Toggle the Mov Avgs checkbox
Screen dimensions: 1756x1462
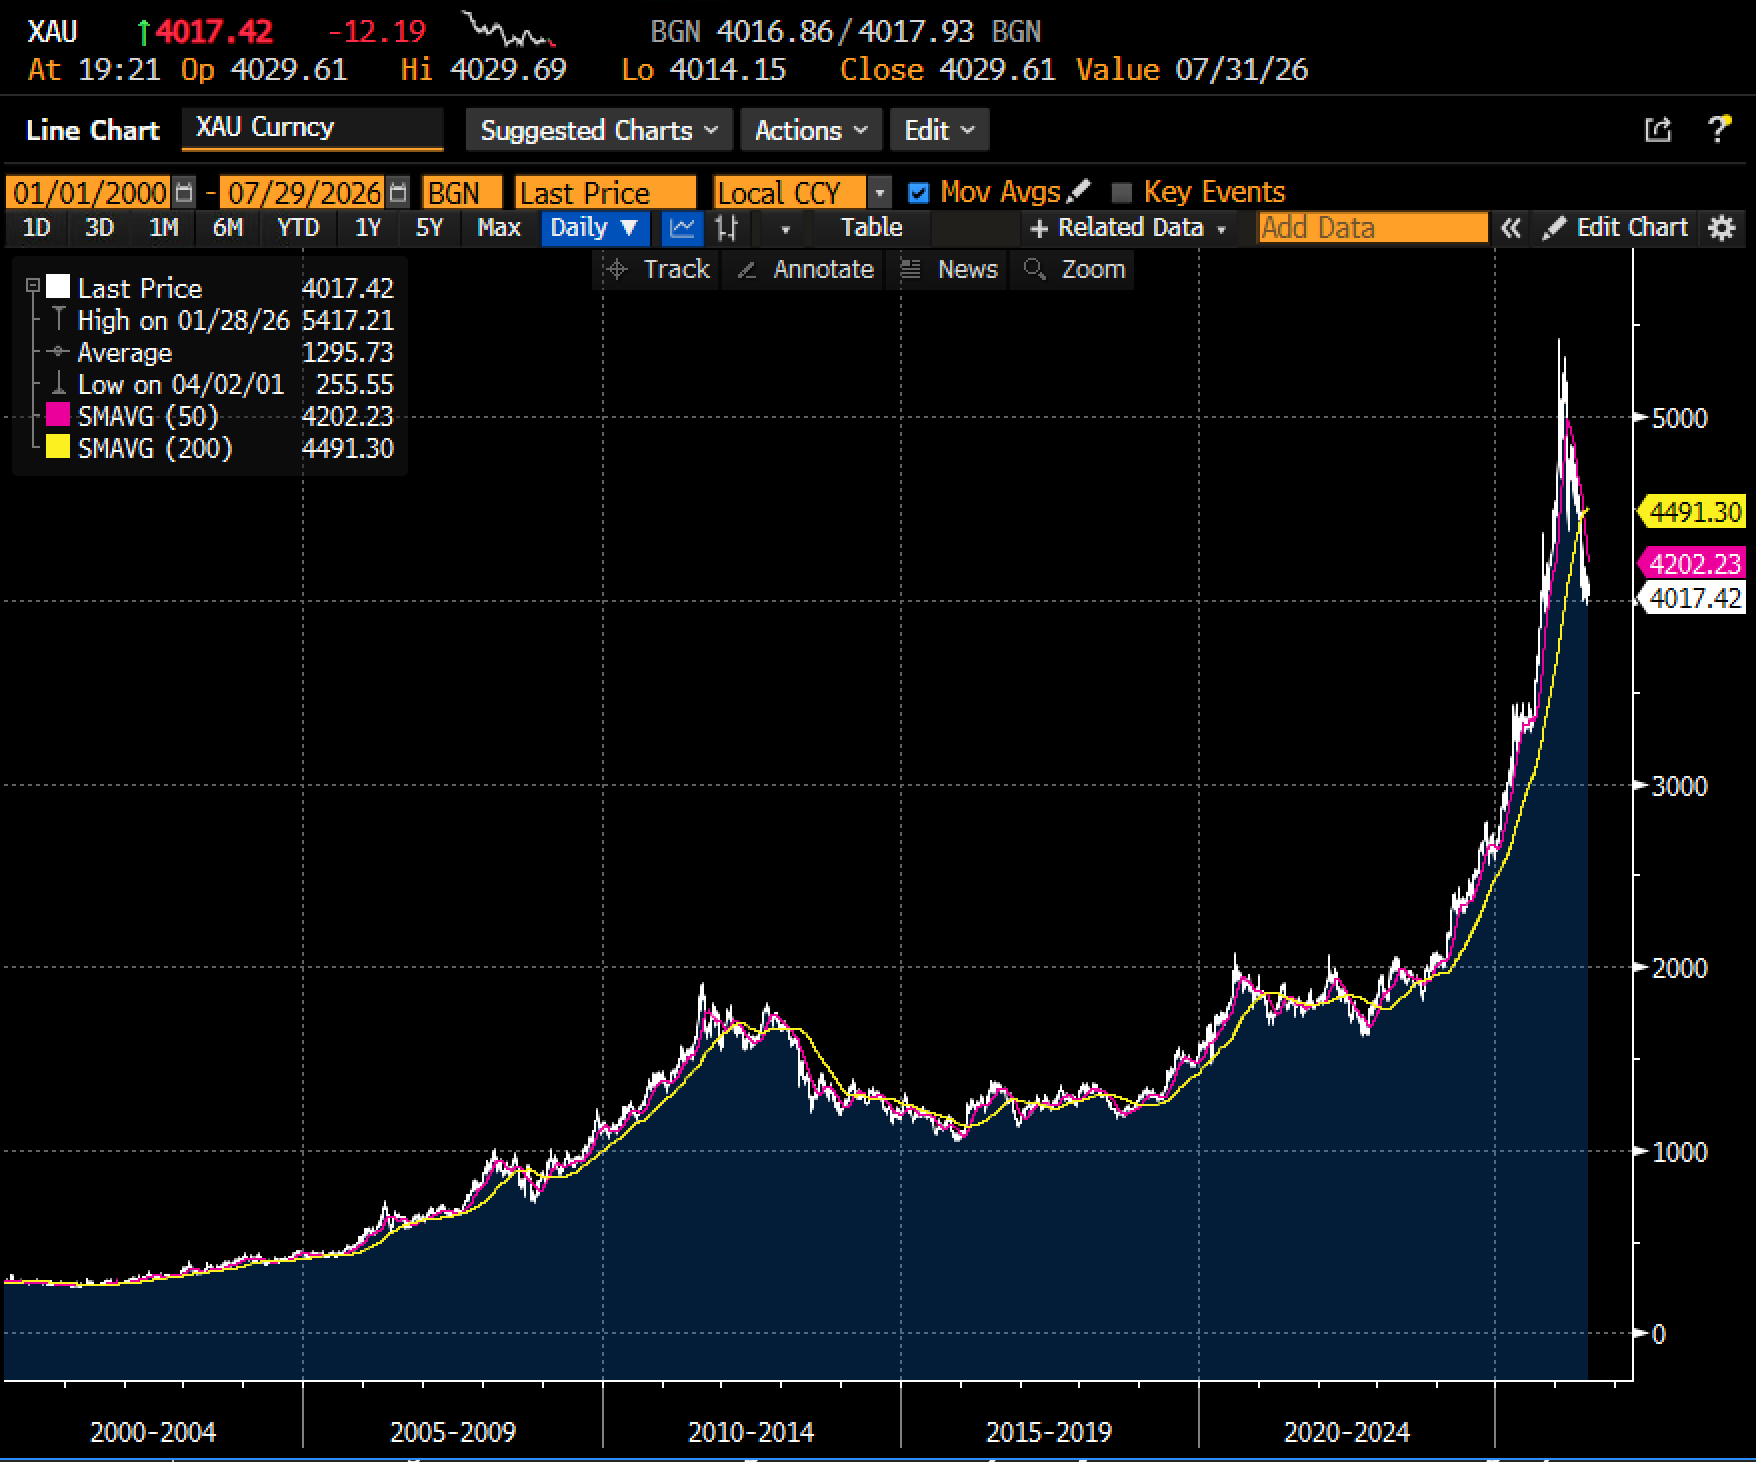tap(918, 192)
